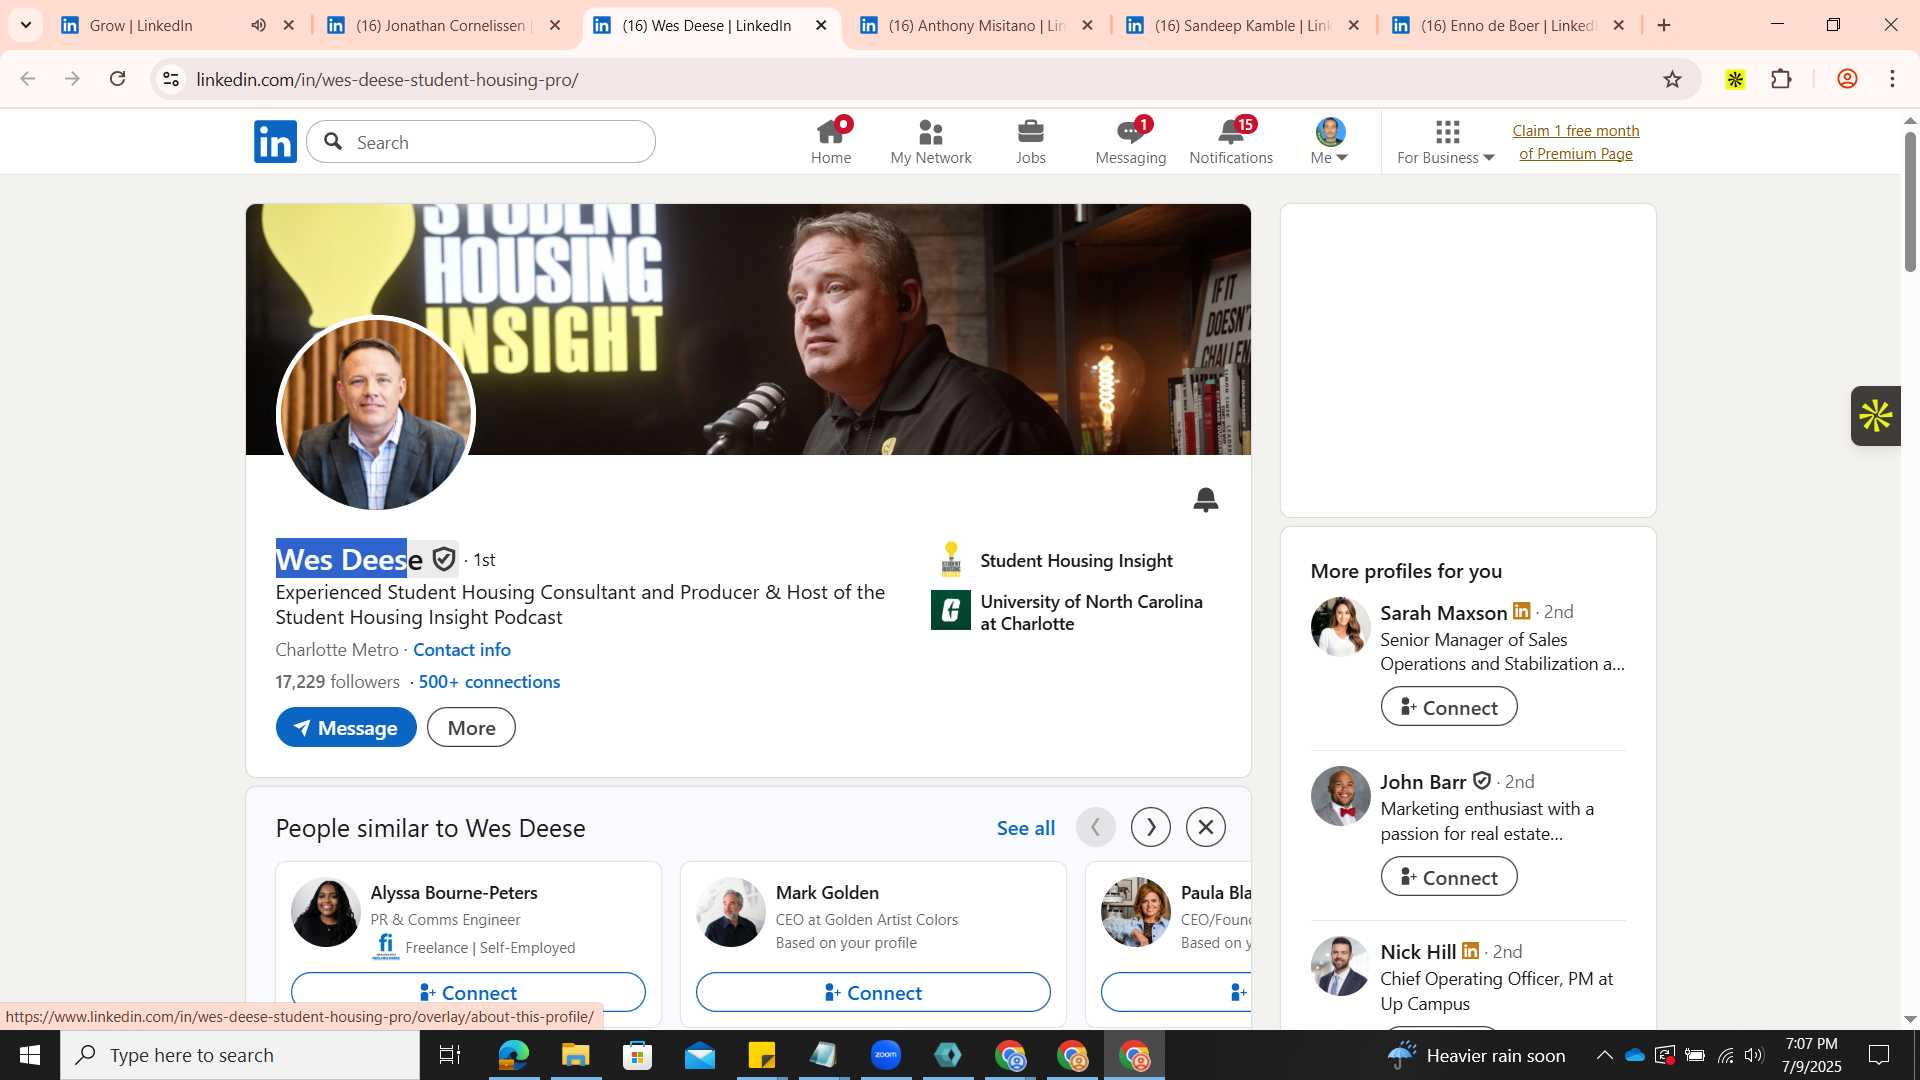Close the Wes Deese tab

821,25
